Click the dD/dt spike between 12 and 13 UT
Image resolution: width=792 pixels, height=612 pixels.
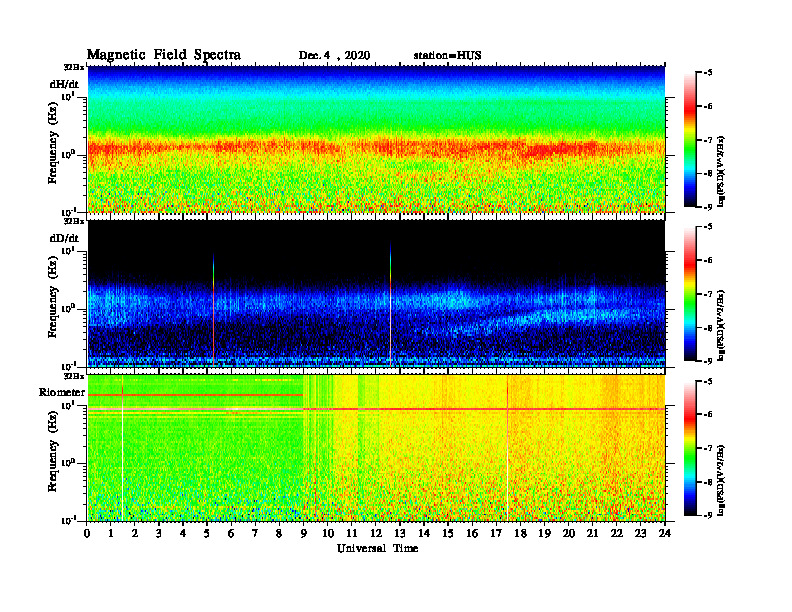pyautogui.click(x=390, y=304)
